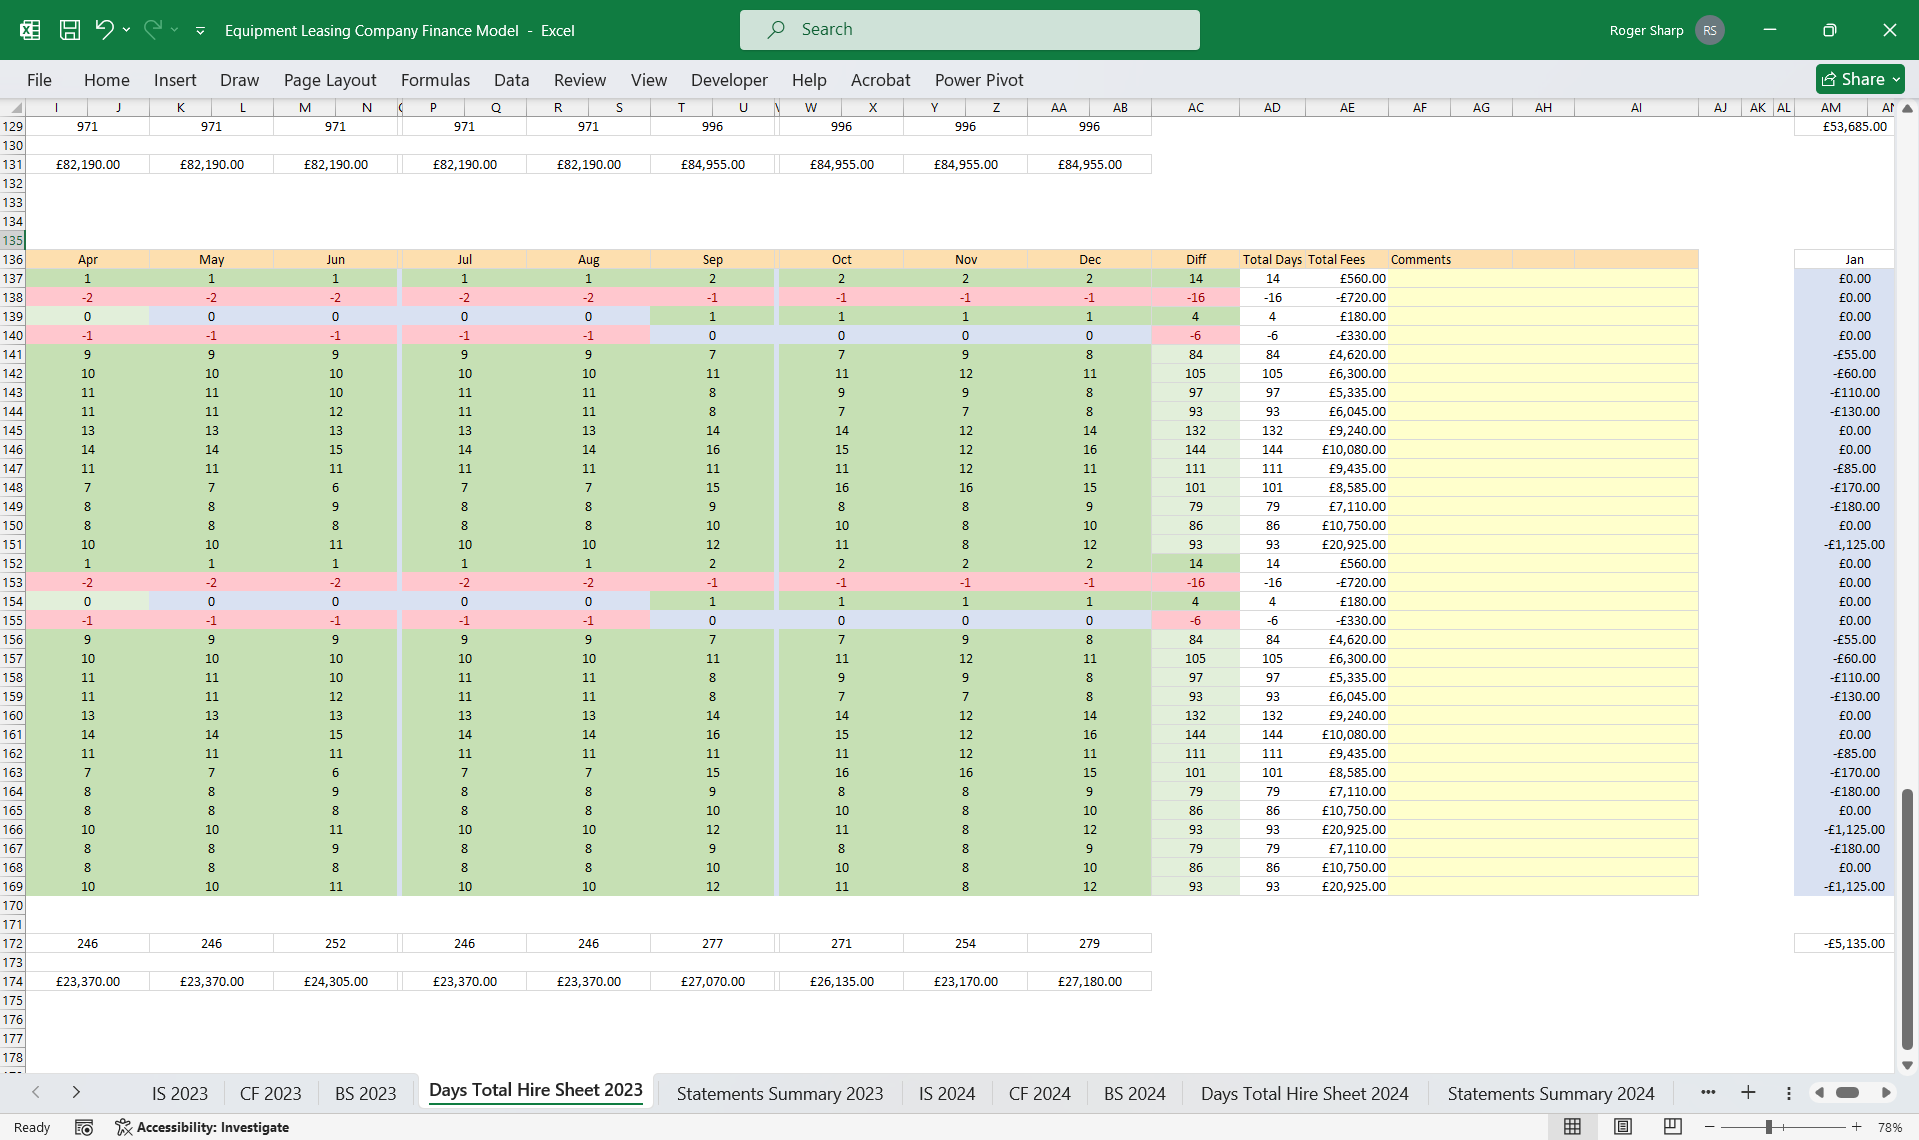Click the zoom in plus button
Viewport: 1919px width, 1140px height.
(1856, 1127)
